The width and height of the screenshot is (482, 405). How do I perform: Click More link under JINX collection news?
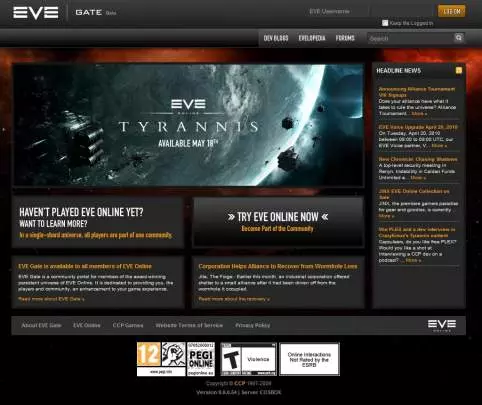click(386, 216)
